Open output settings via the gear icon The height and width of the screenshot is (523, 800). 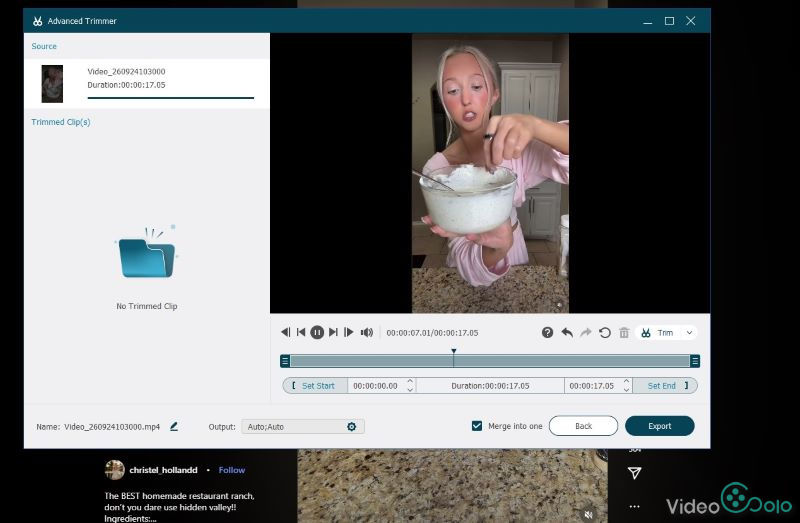pos(352,427)
